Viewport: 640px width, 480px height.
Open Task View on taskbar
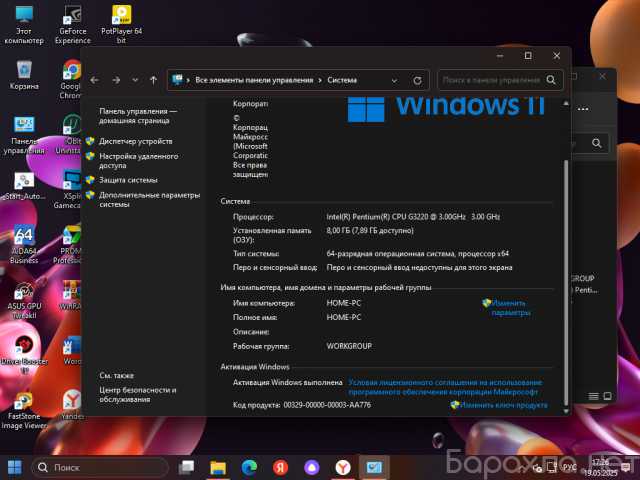[x=187, y=467]
